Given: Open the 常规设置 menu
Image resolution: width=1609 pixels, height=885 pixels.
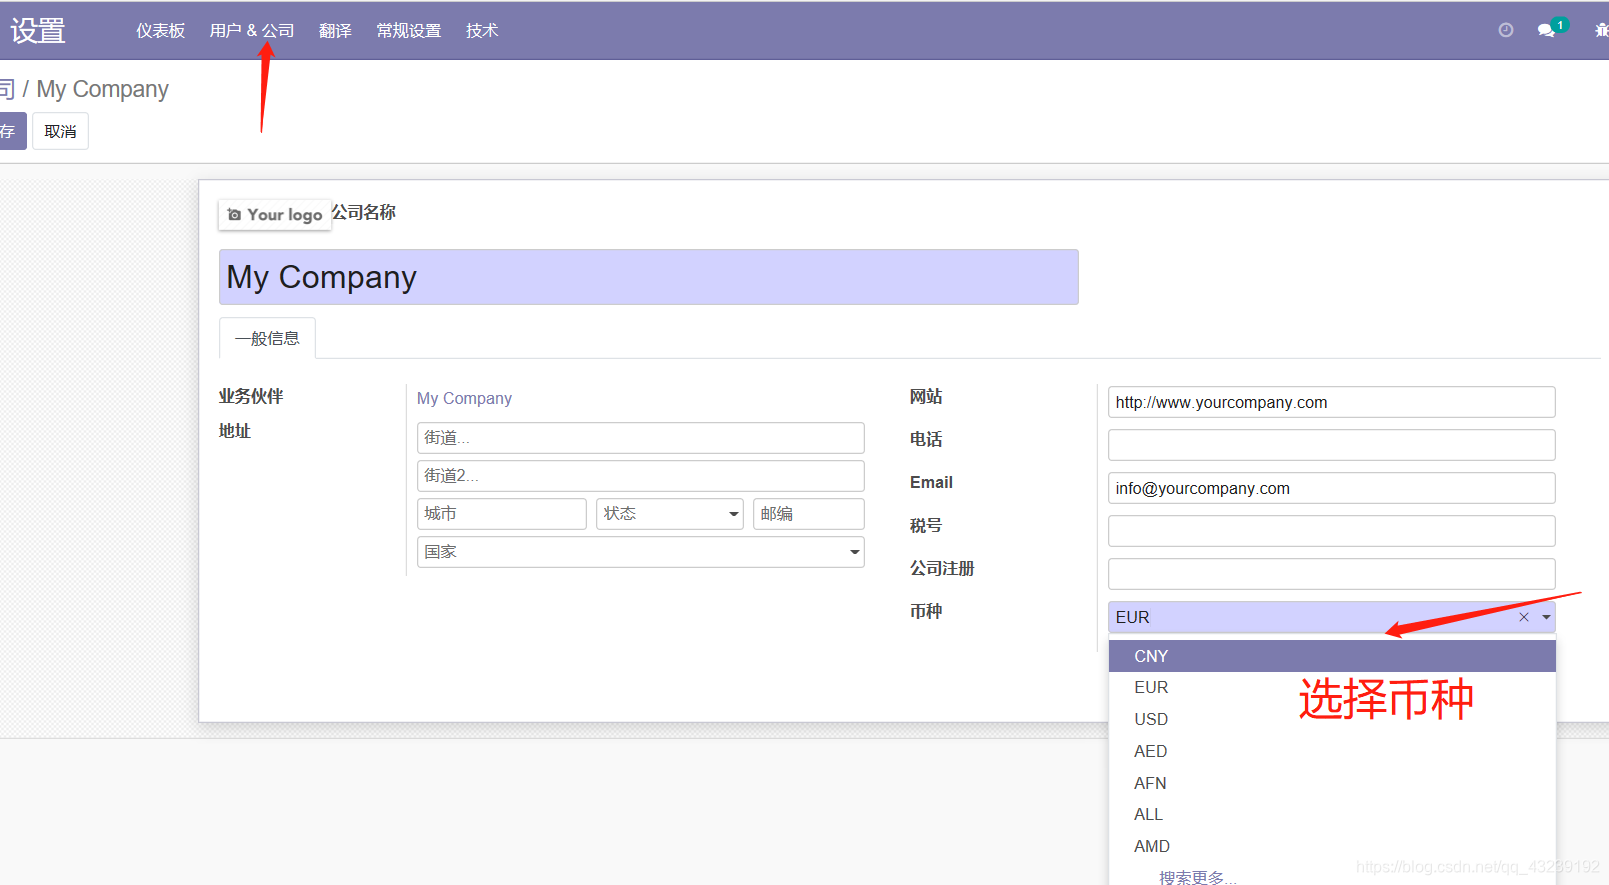Looking at the screenshot, I should click(409, 31).
